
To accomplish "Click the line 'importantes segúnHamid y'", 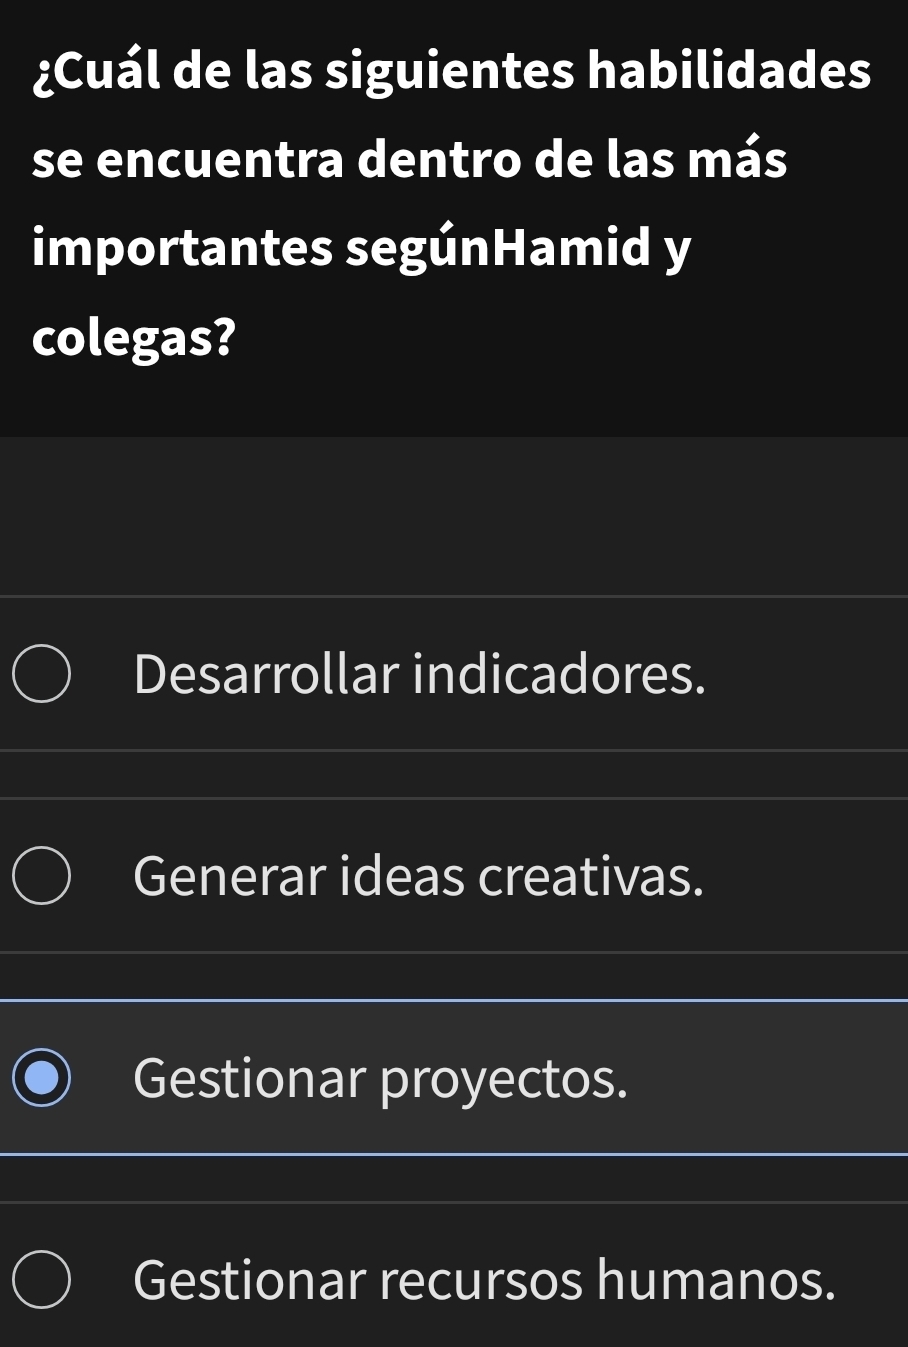I will [361, 249].
